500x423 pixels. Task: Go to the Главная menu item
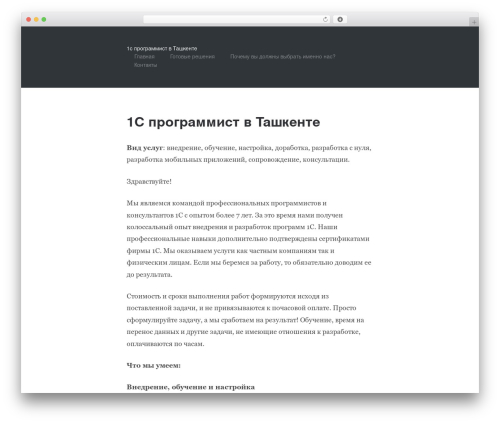[145, 57]
